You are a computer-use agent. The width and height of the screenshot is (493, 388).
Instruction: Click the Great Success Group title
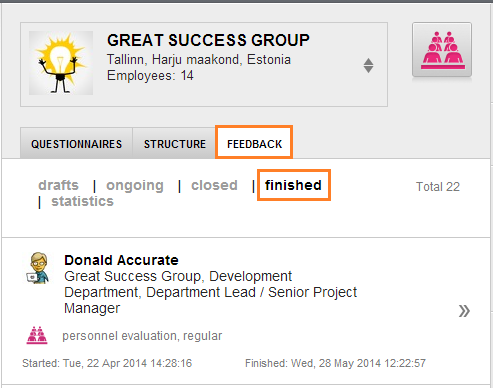(x=208, y=40)
